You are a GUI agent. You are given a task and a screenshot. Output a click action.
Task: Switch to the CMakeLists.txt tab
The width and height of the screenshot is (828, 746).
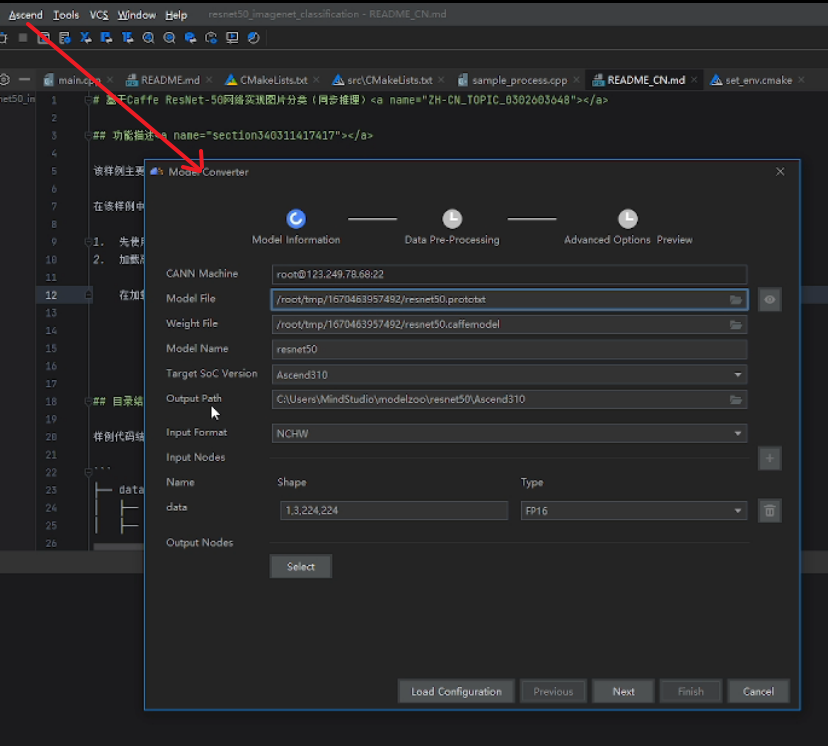point(274,80)
